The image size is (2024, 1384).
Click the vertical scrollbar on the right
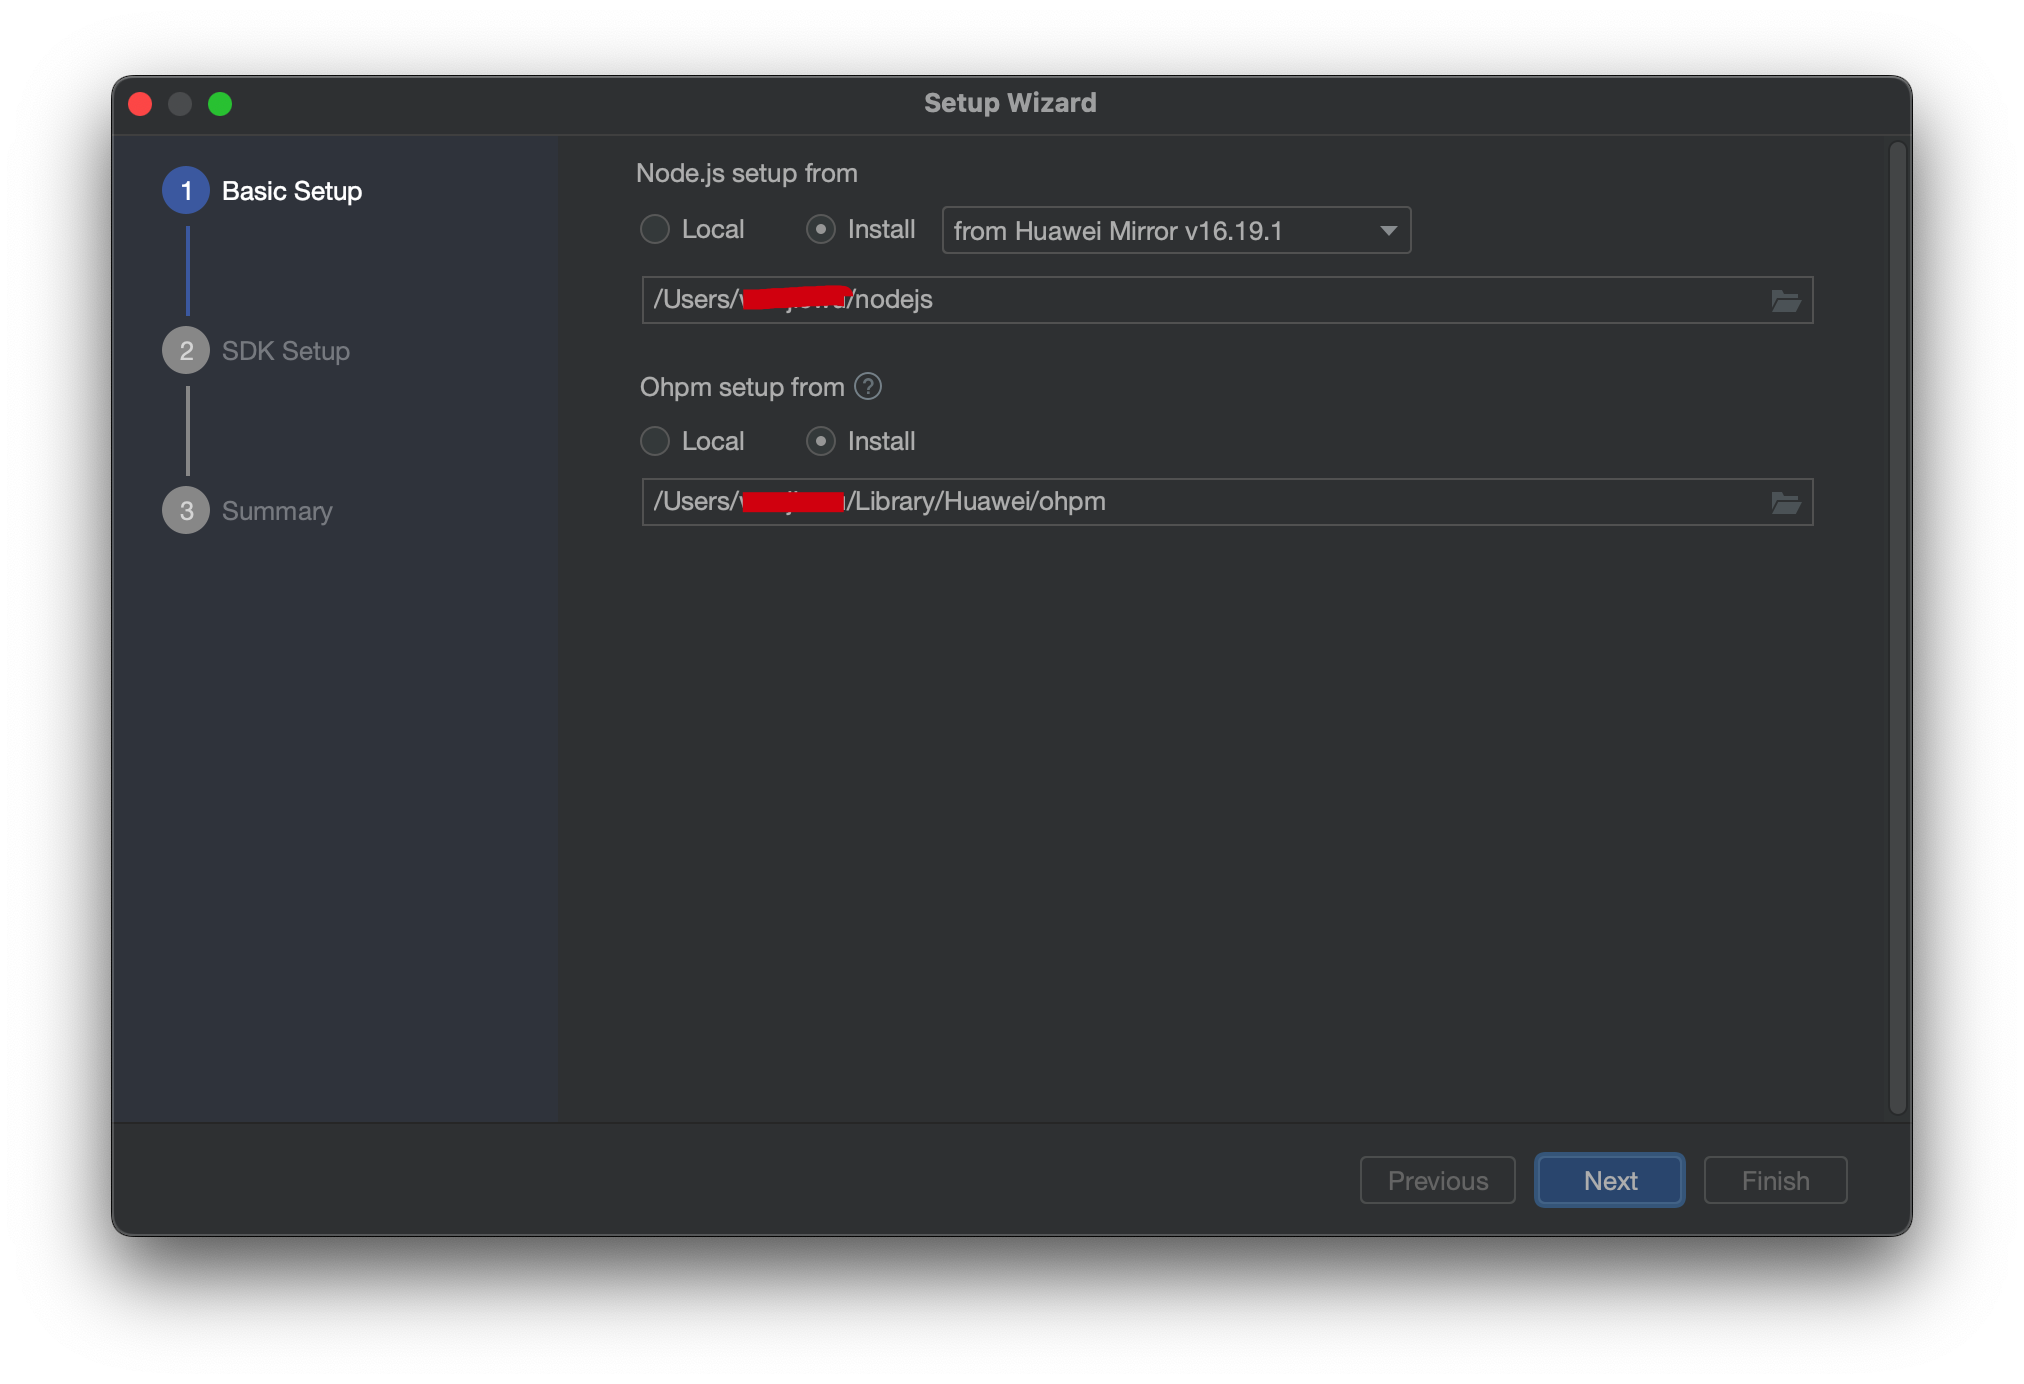click(x=1897, y=628)
